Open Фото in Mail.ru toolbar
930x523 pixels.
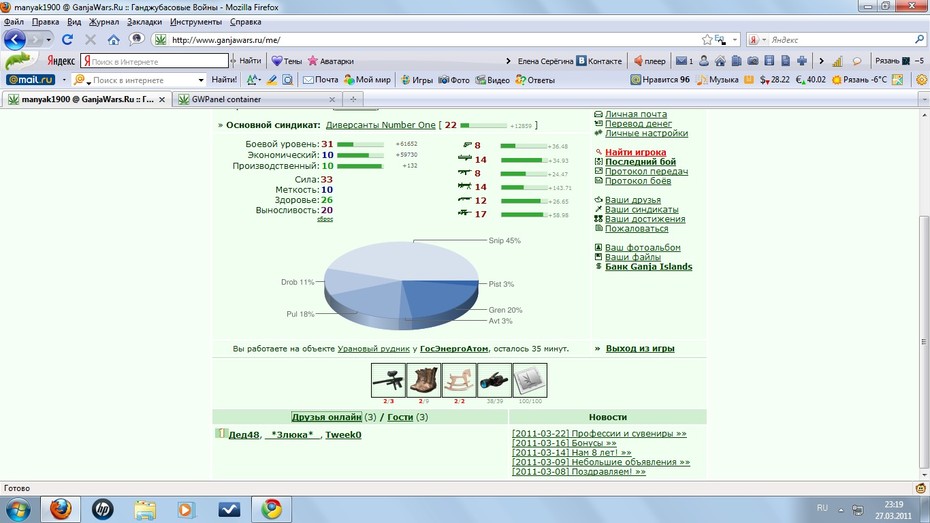click(x=454, y=79)
